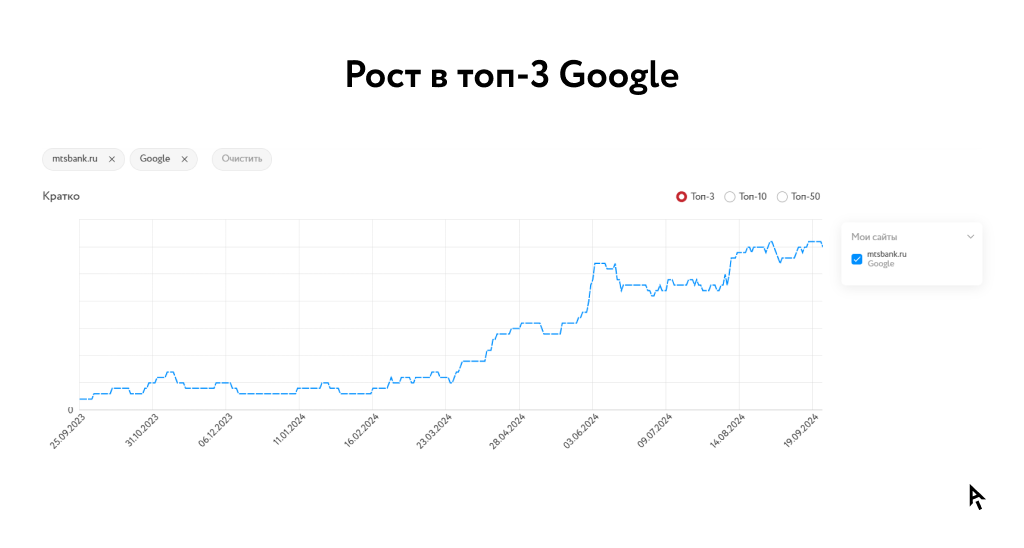
Task: Remove the mtsbank.ru filter chip
Action: click(x=112, y=159)
